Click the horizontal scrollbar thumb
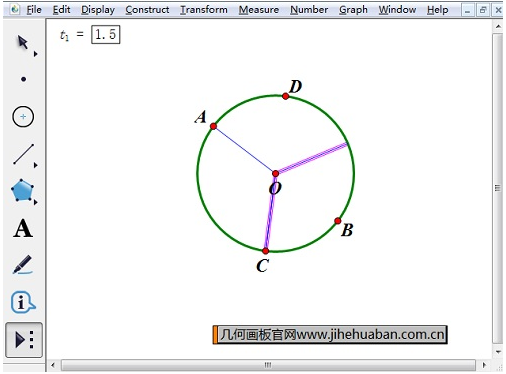This screenshot has height=374, width=506. pos(268,365)
